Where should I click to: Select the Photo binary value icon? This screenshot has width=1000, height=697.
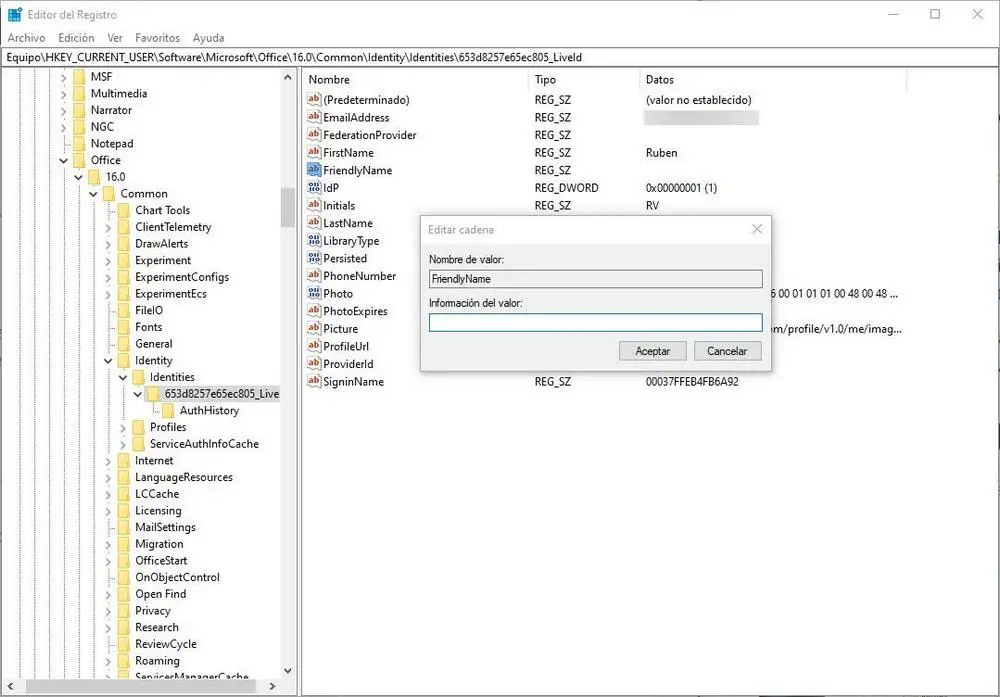click(314, 293)
